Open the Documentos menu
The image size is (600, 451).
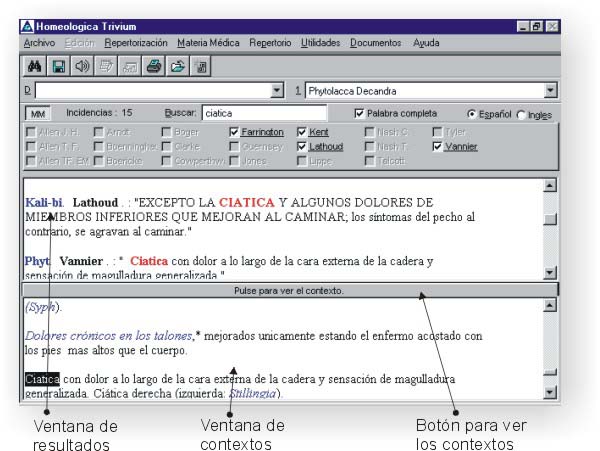click(375, 43)
